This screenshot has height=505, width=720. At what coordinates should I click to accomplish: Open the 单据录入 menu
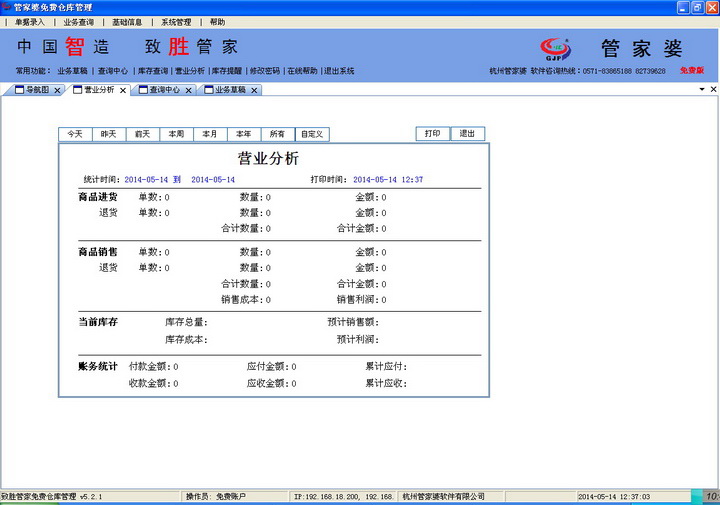tap(29, 21)
